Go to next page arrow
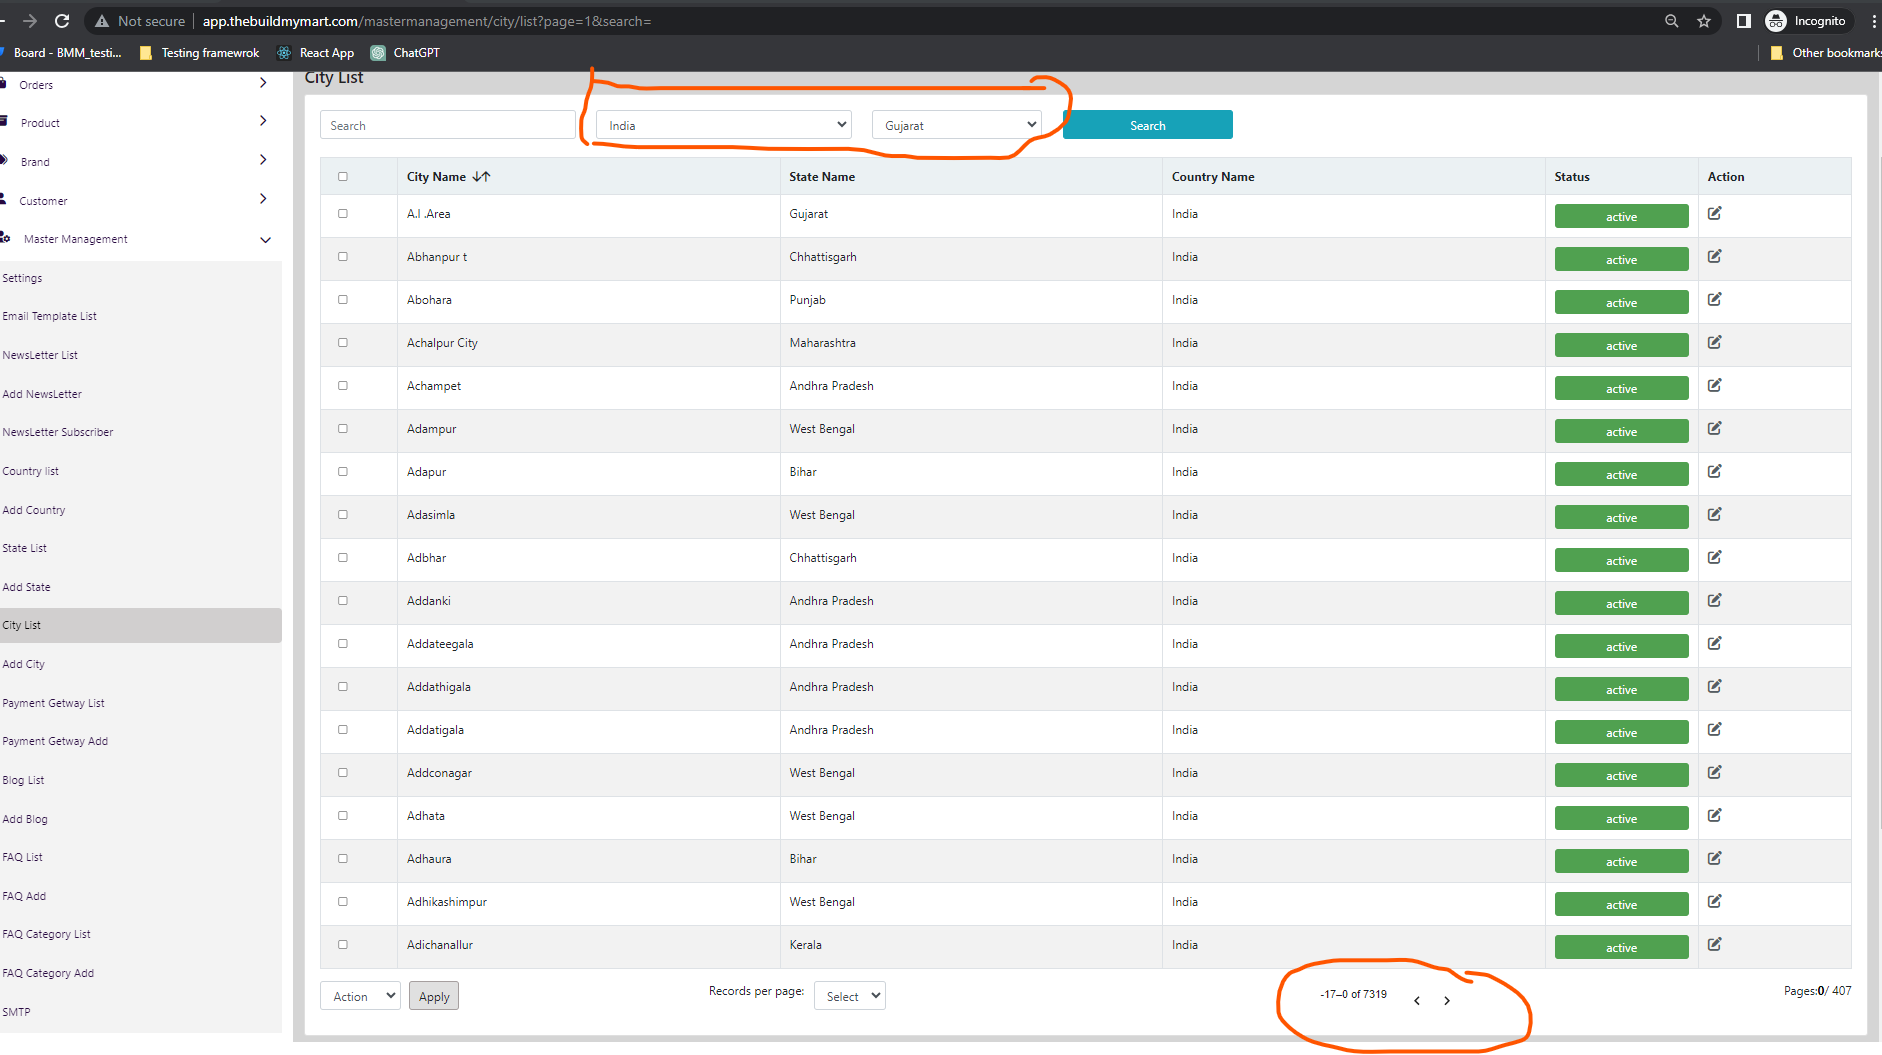 pyautogui.click(x=1447, y=1000)
